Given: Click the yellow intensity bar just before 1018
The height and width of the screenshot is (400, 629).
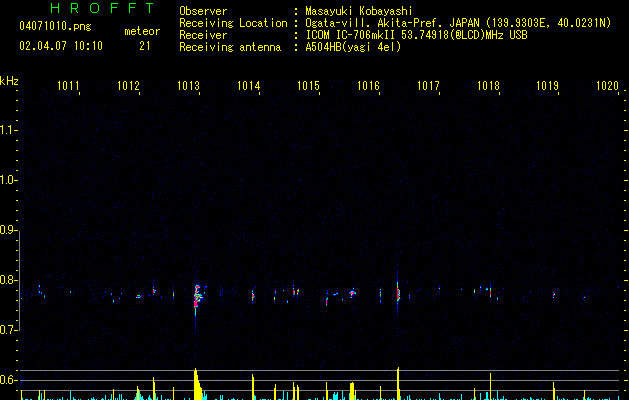Looking at the screenshot, I should tap(490, 386).
